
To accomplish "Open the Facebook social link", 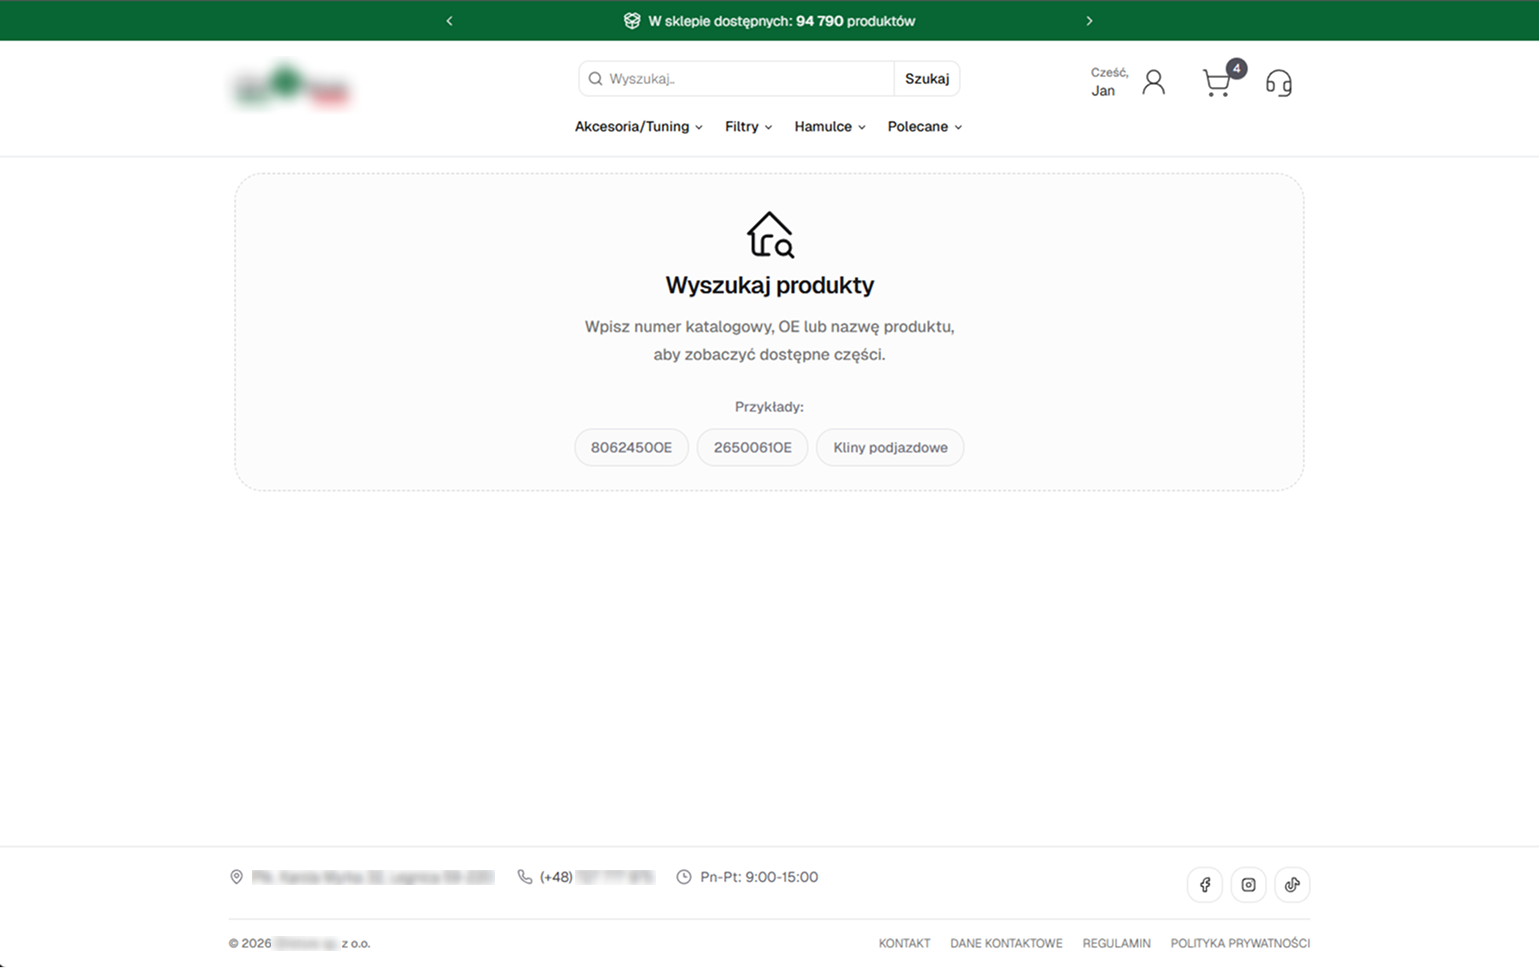I will 1205,885.
